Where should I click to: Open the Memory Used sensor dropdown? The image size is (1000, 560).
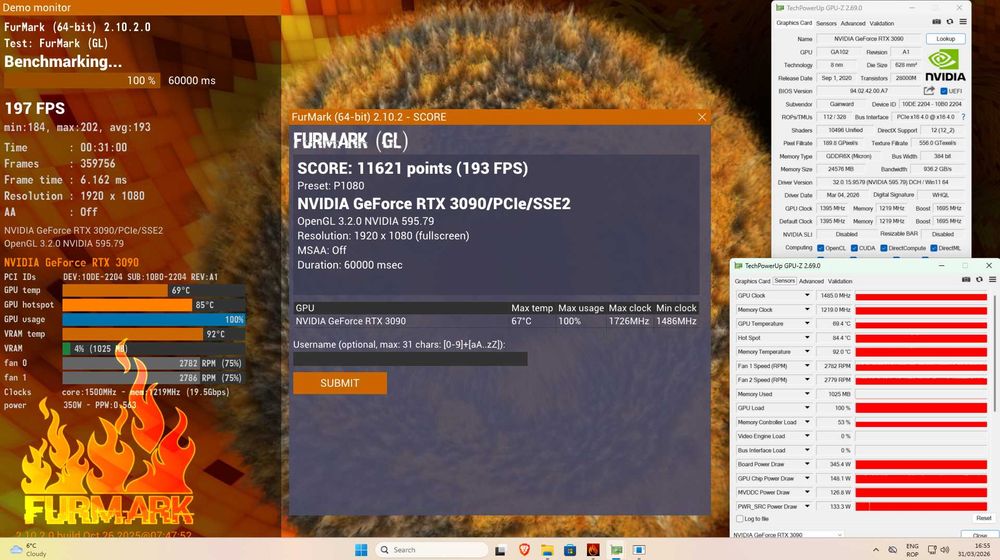tap(807, 394)
